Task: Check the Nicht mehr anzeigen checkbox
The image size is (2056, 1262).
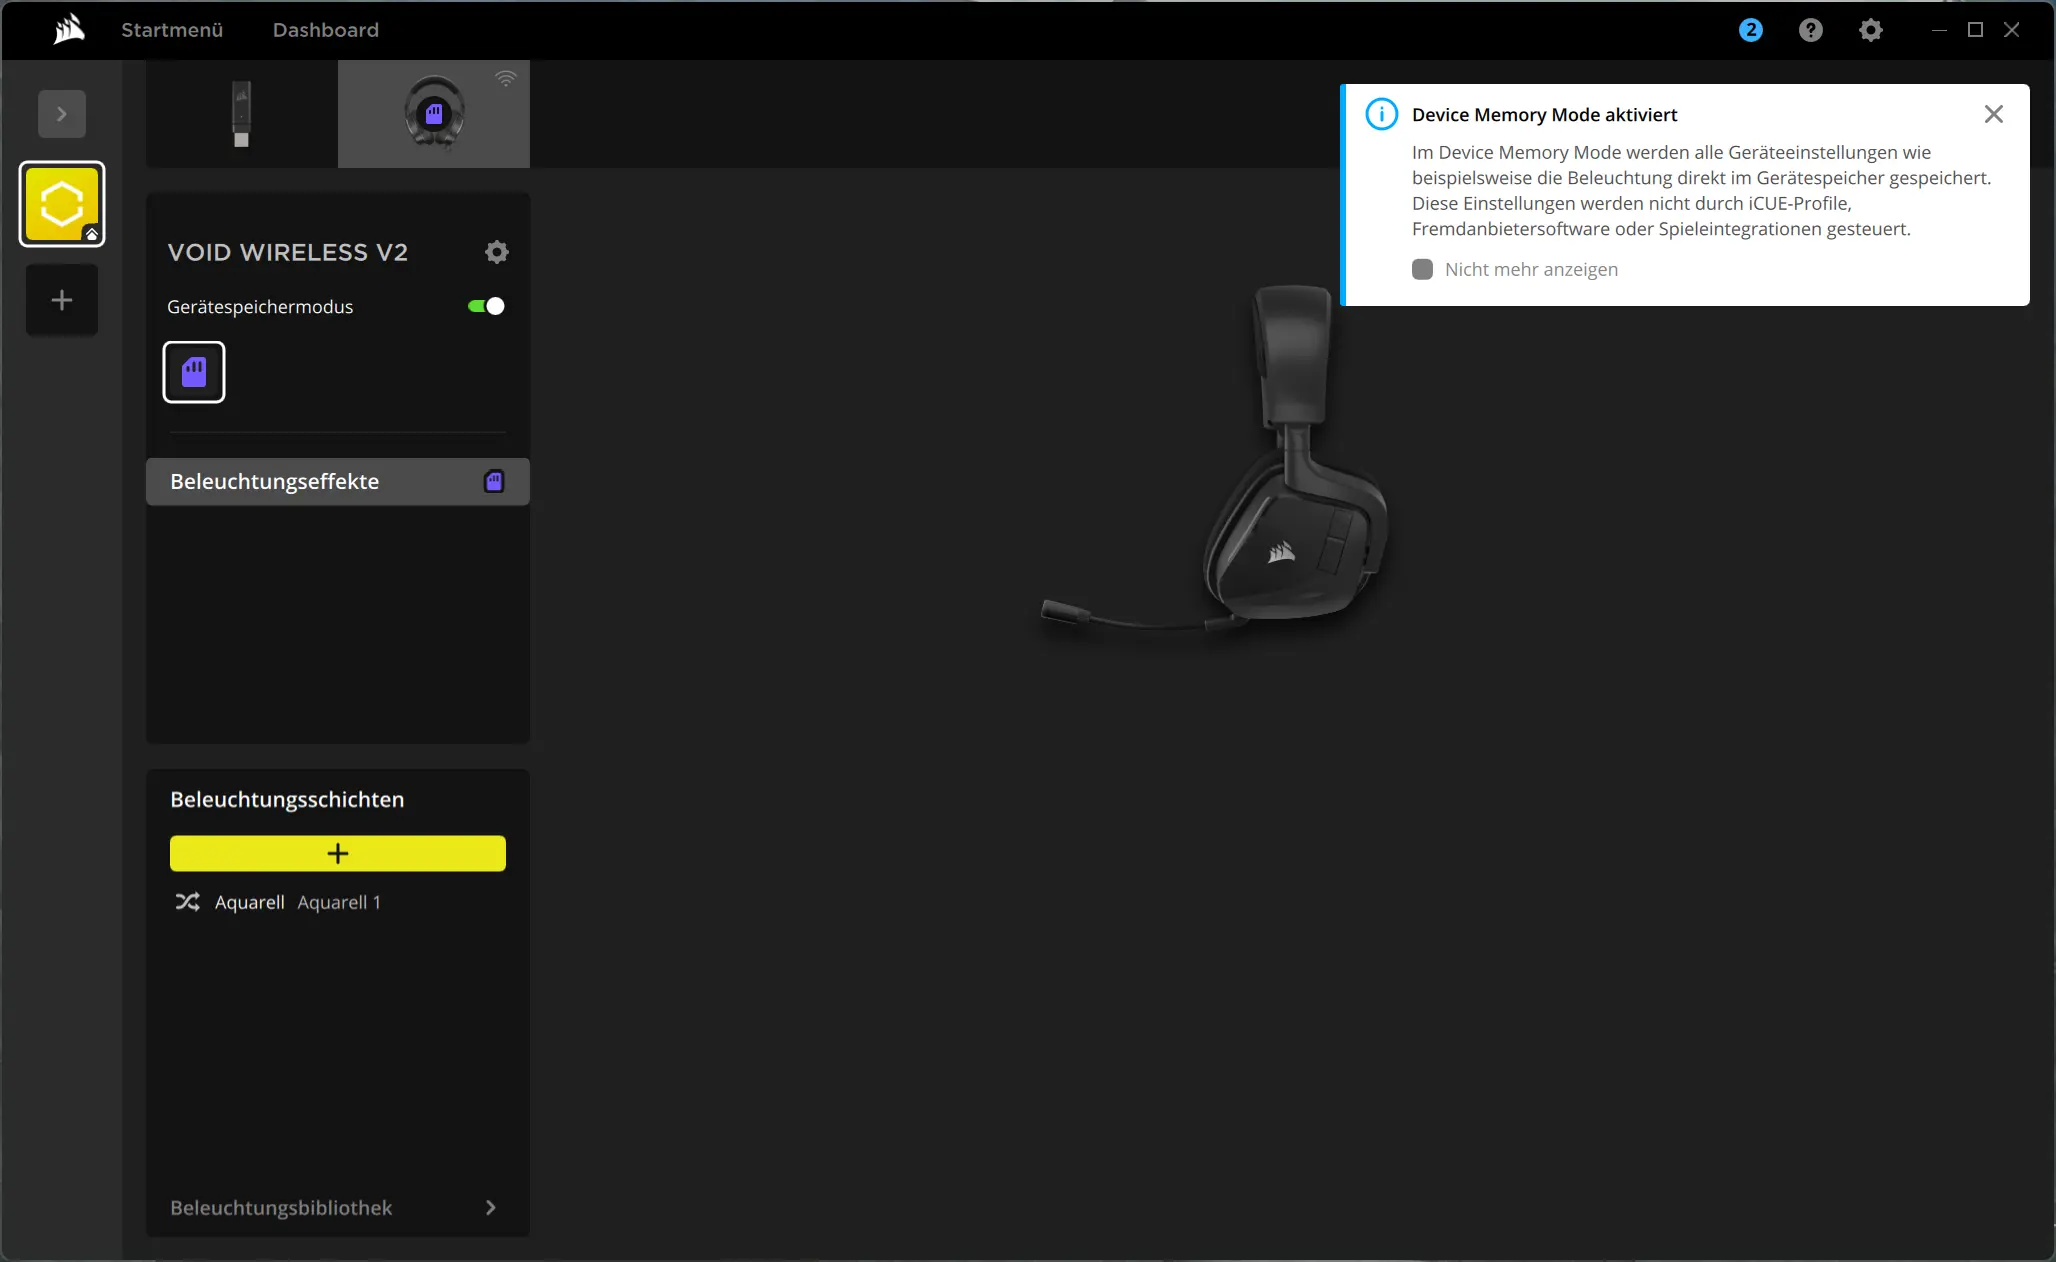Action: point(1422,269)
